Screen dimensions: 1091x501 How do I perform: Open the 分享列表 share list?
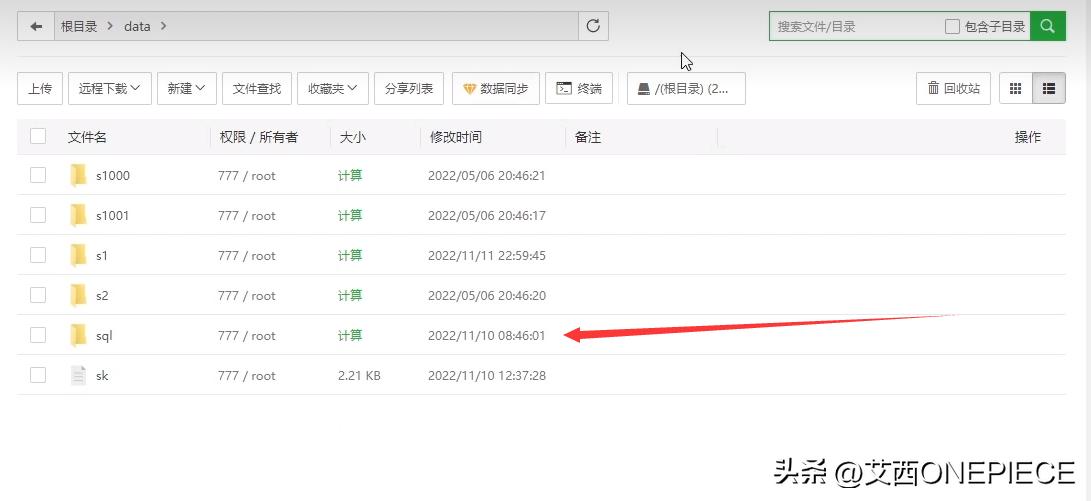point(409,88)
